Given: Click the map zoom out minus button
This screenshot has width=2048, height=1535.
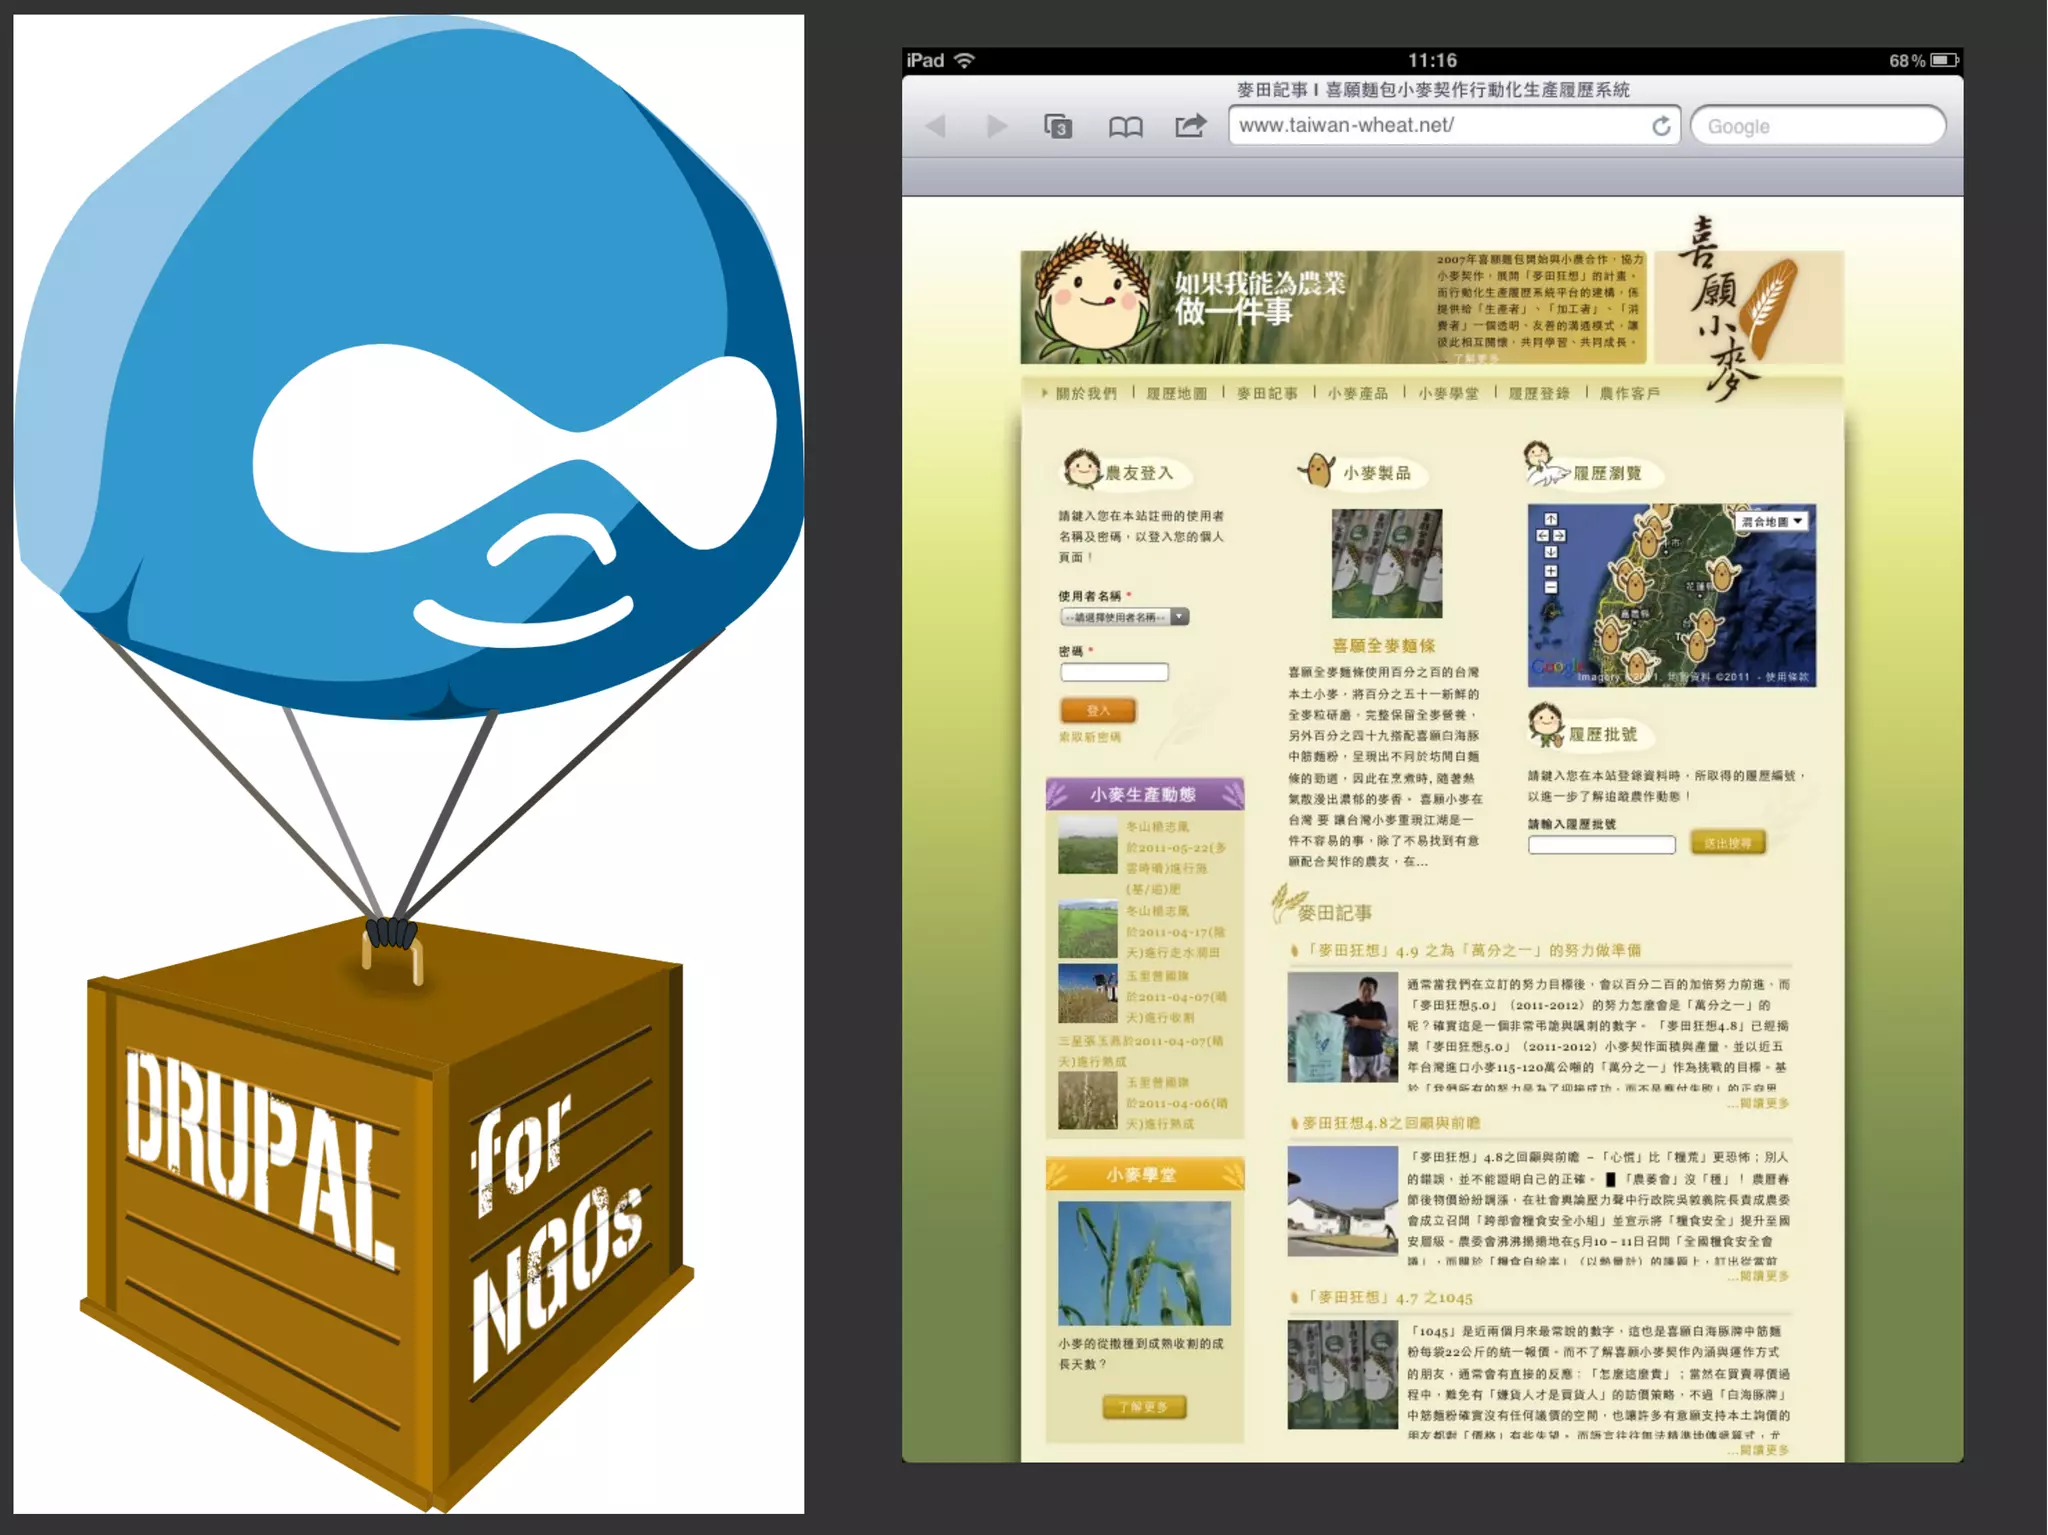Looking at the screenshot, I should tap(1551, 588).
